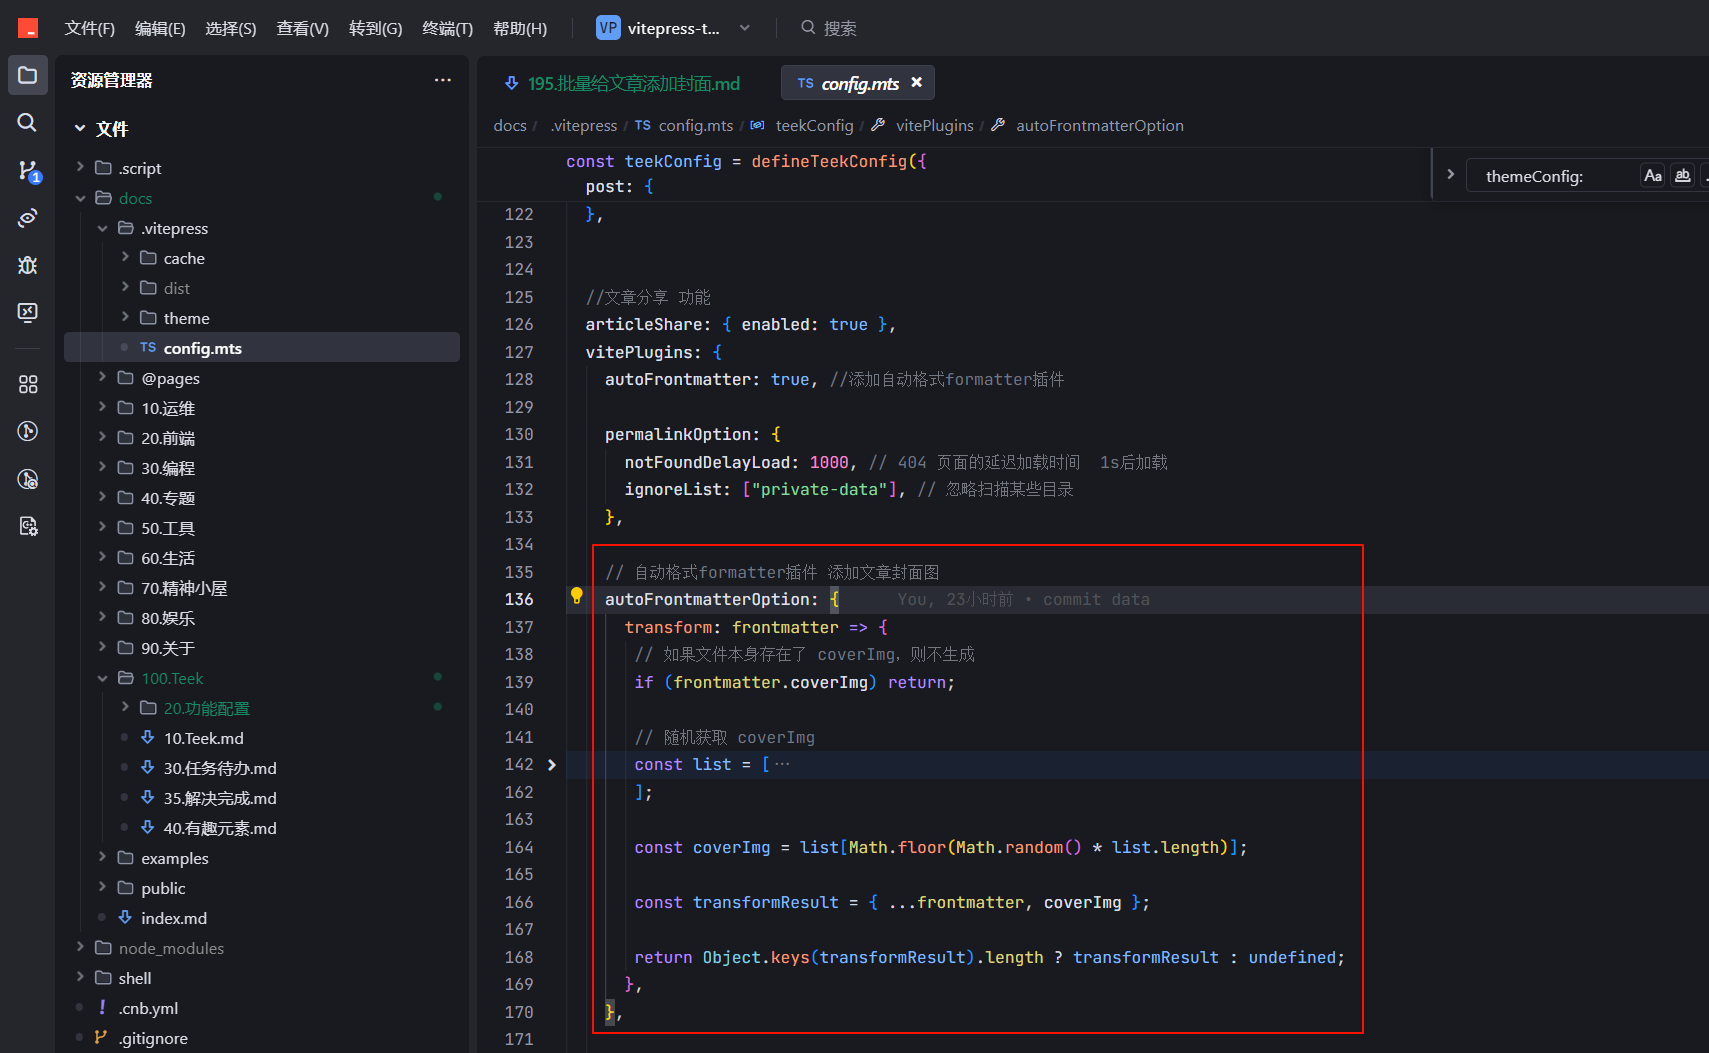This screenshot has height=1053, width=1709.
Task: Select config.mts in file tree
Action: point(262,348)
